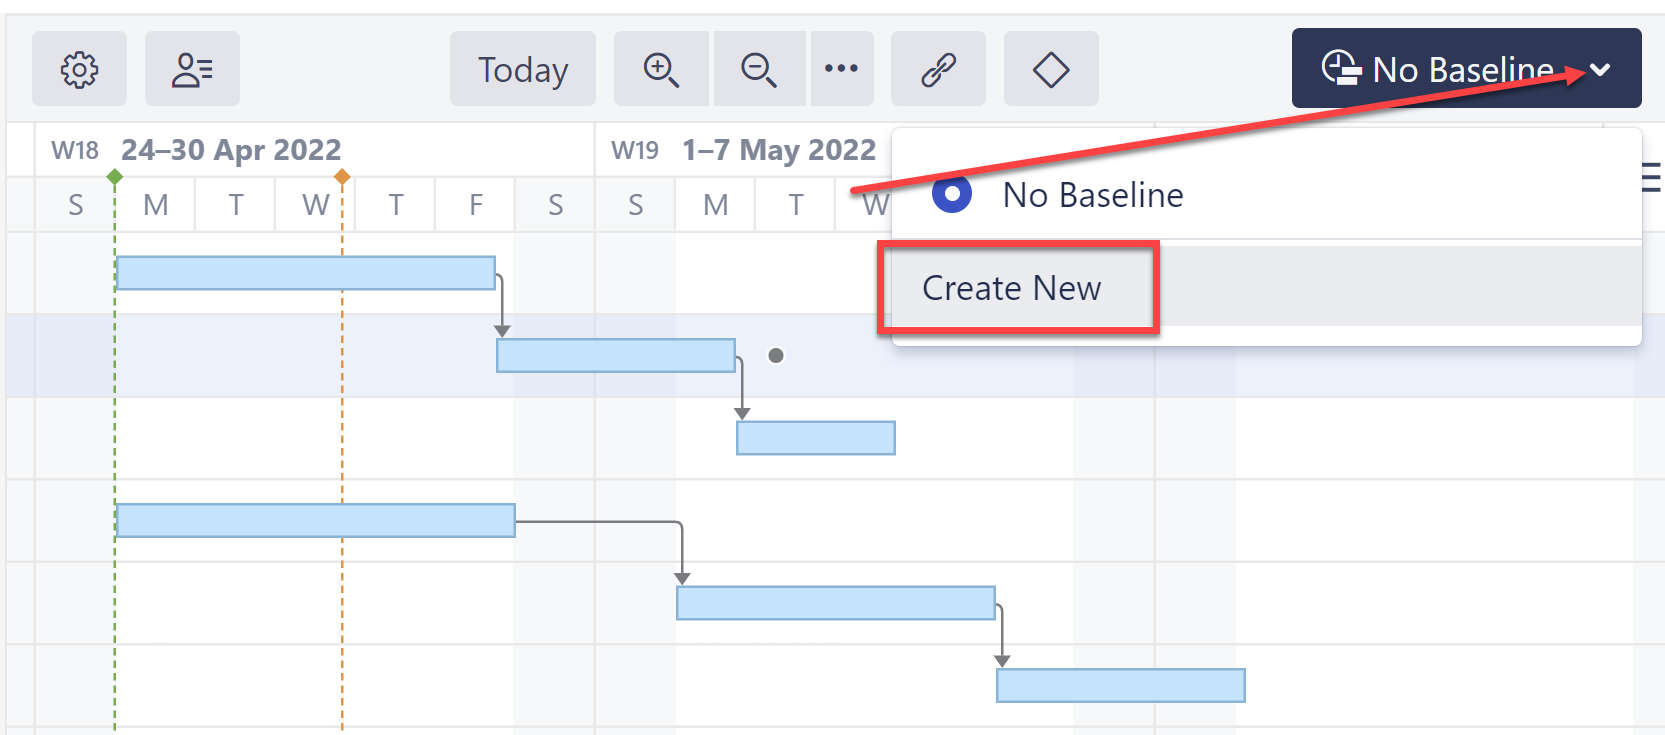Open the resources panel icon
This screenshot has width=1665, height=735.
(x=192, y=69)
